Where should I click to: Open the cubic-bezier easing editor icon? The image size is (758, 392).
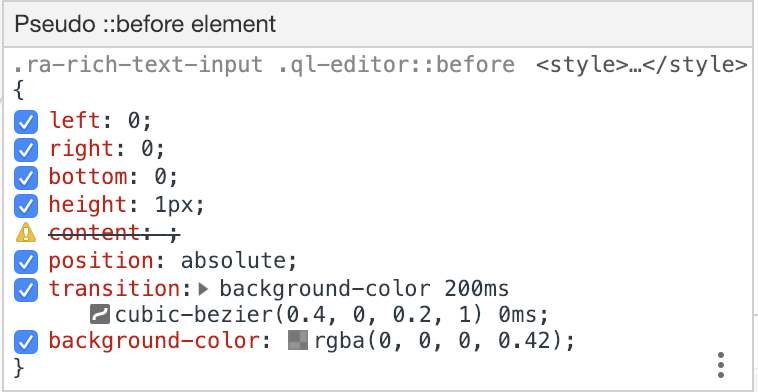[101, 315]
